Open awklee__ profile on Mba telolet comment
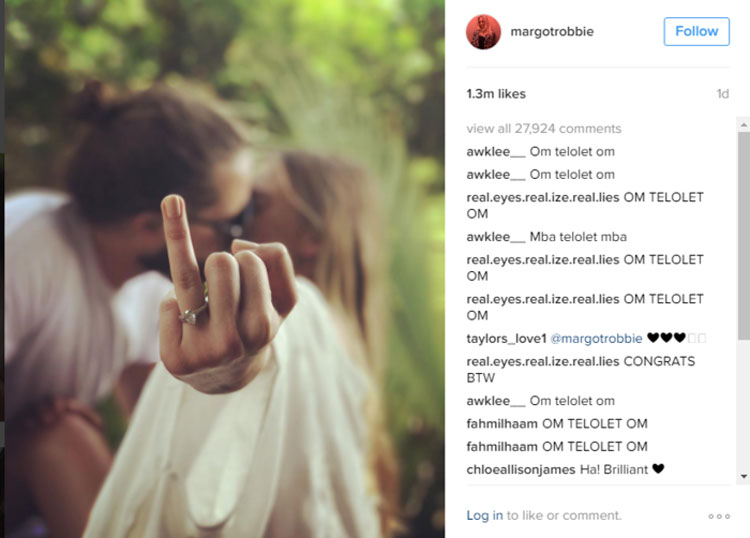 click(496, 237)
